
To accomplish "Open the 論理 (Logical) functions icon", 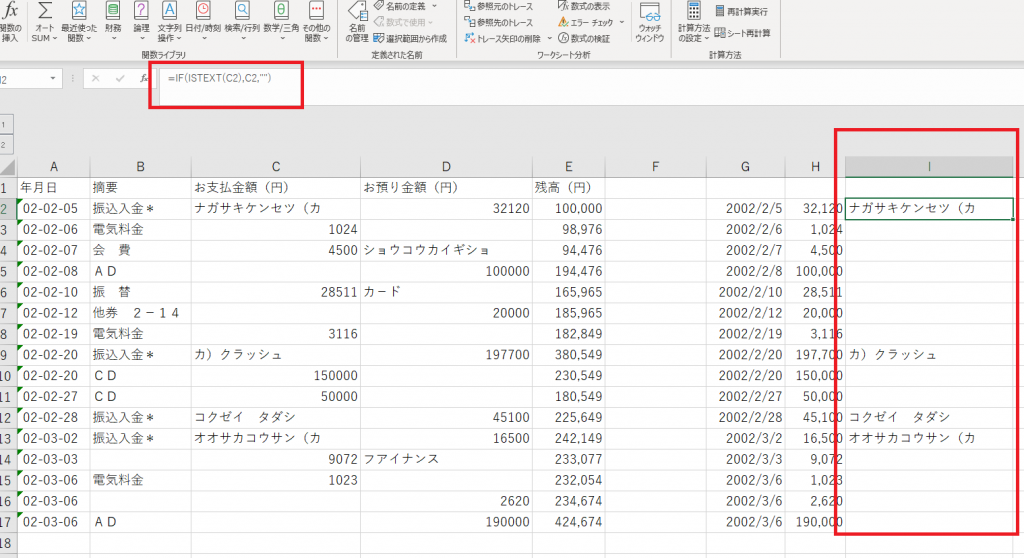I will [141, 12].
